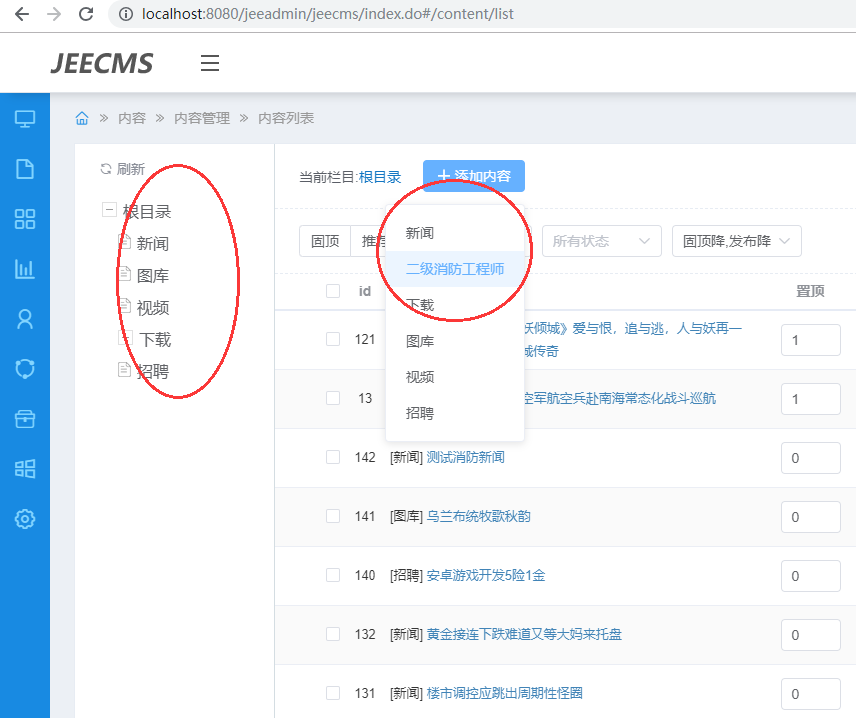
Task: Click 内容 in the breadcrumb
Action: coord(132,118)
